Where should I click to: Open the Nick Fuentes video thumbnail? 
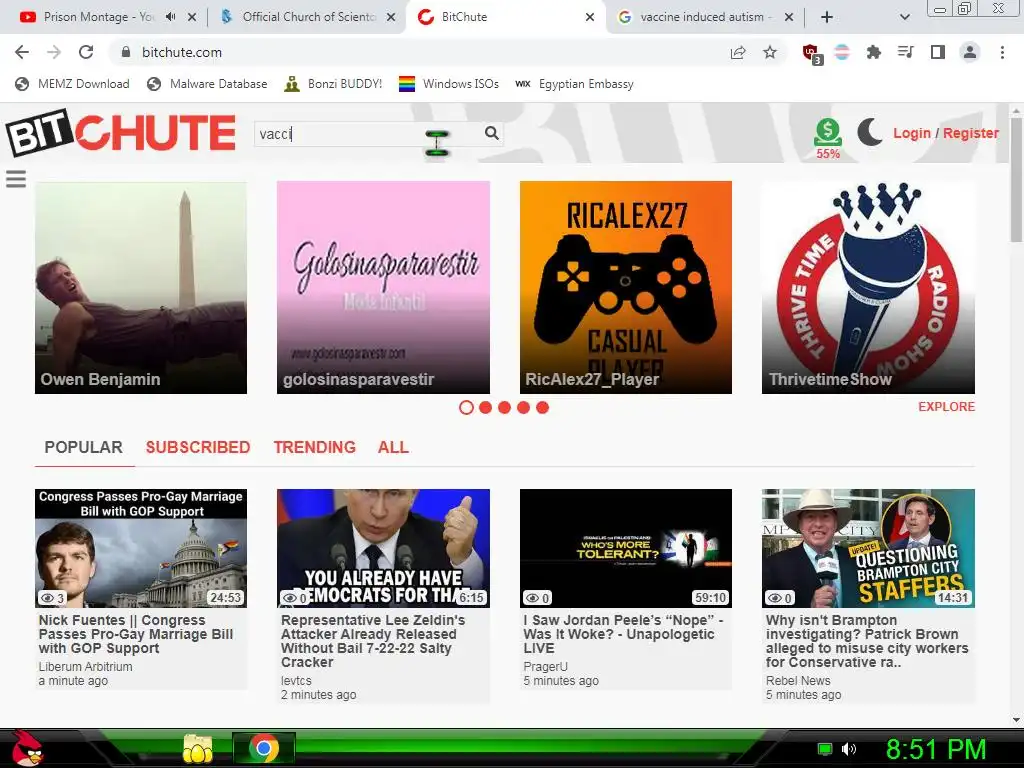click(x=141, y=549)
